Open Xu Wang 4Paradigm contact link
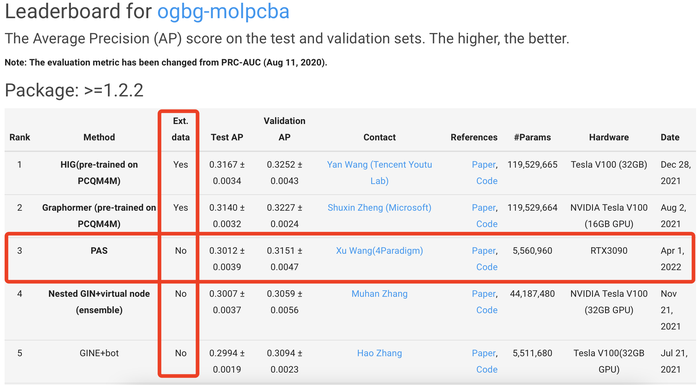The width and height of the screenshot is (700, 385). point(379,251)
